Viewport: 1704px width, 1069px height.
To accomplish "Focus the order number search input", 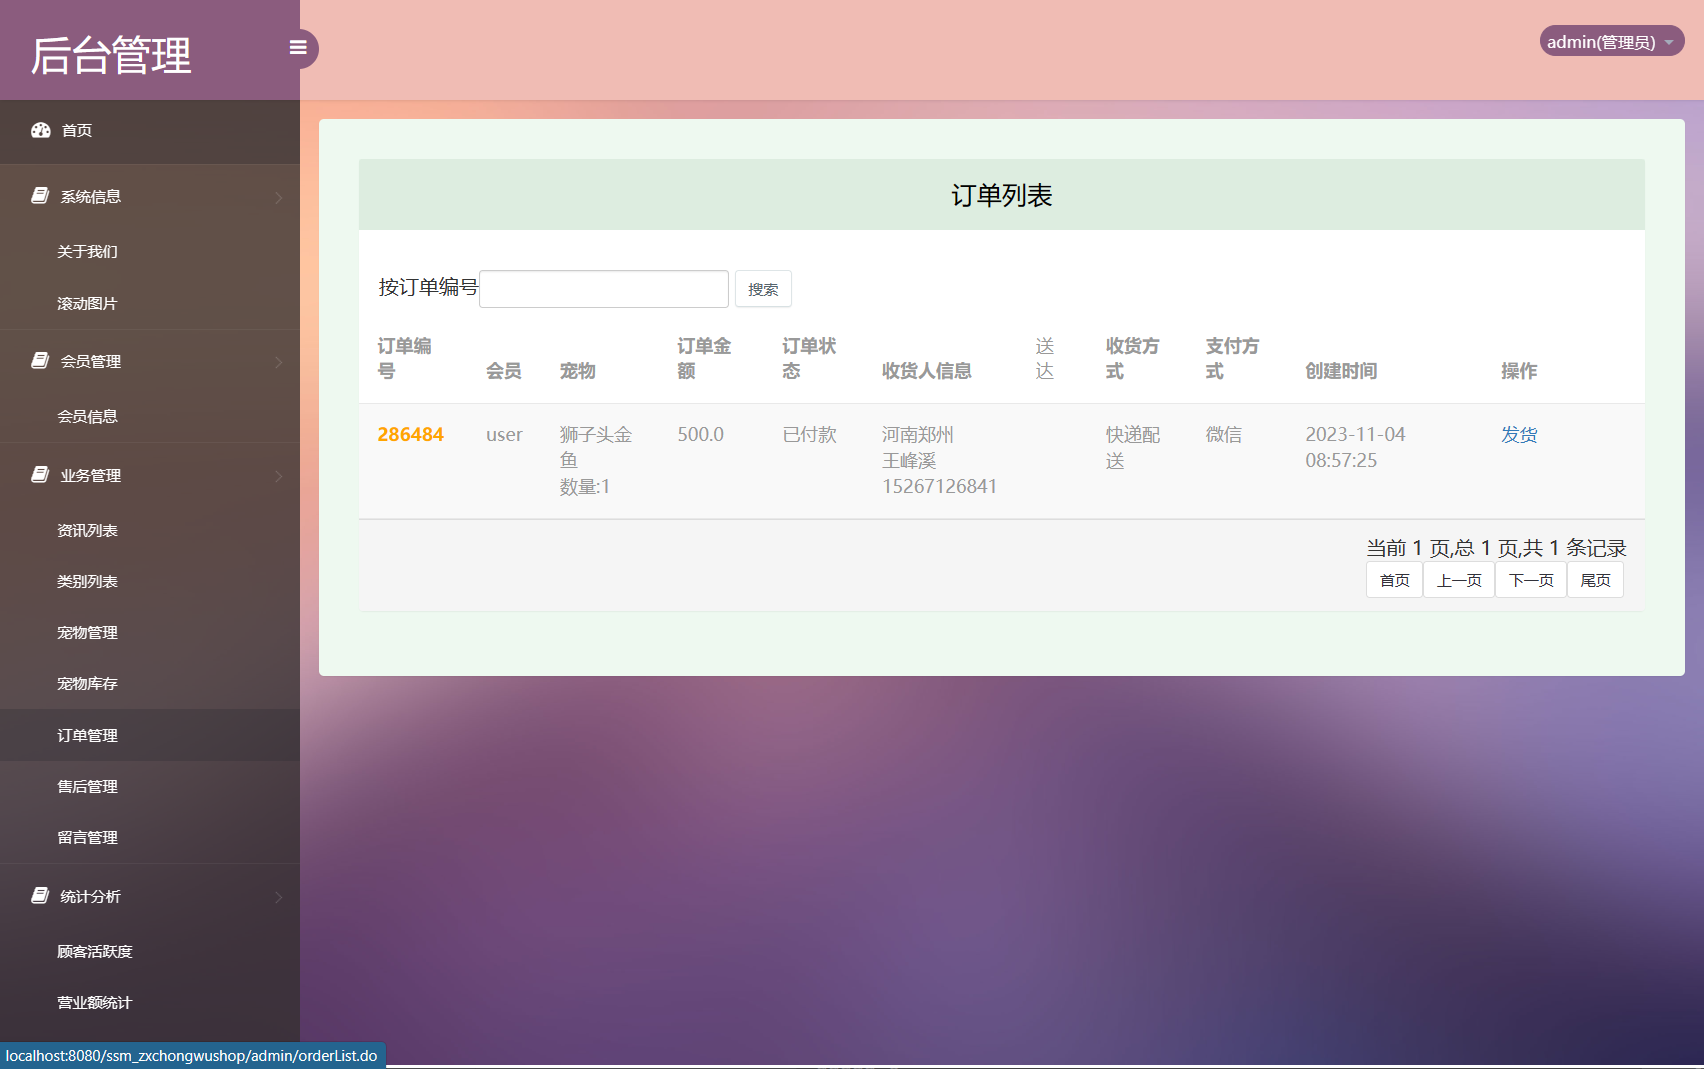I will [x=603, y=288].
